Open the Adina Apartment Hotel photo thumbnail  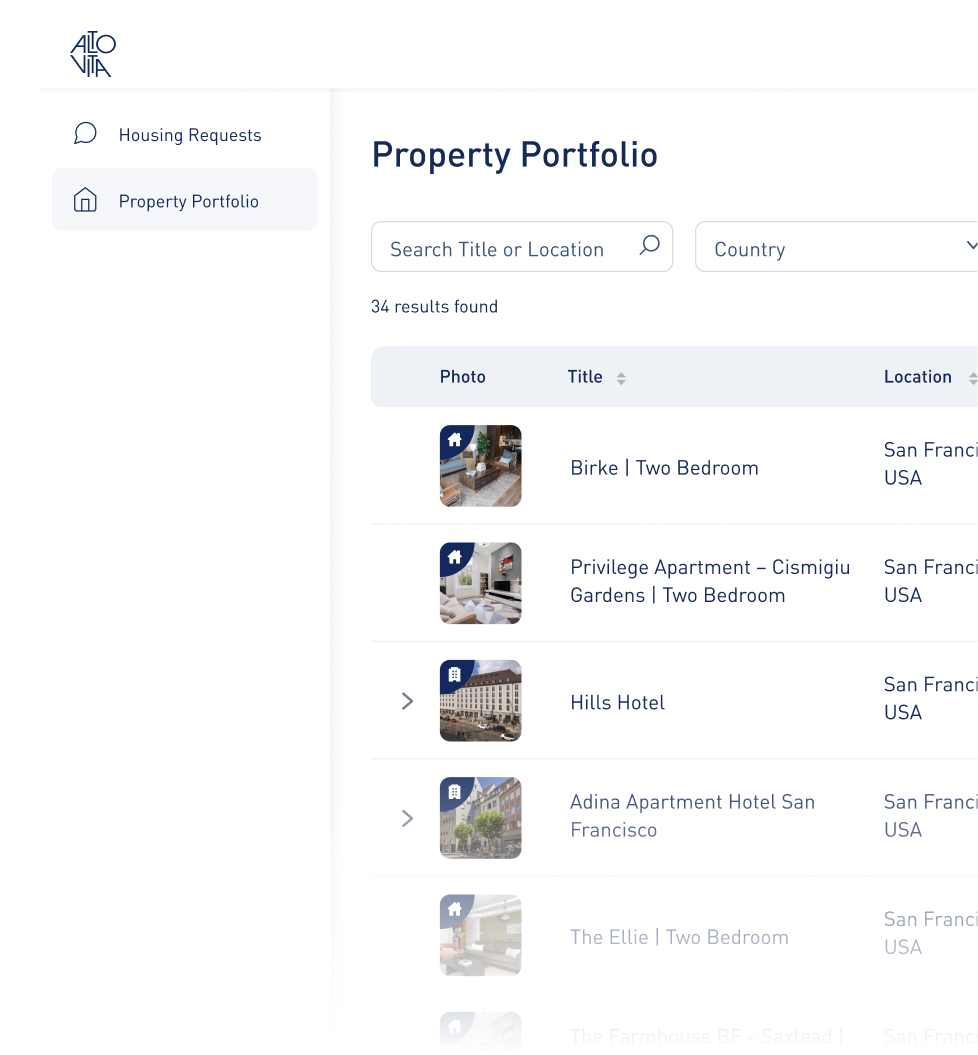coord(481,818)
